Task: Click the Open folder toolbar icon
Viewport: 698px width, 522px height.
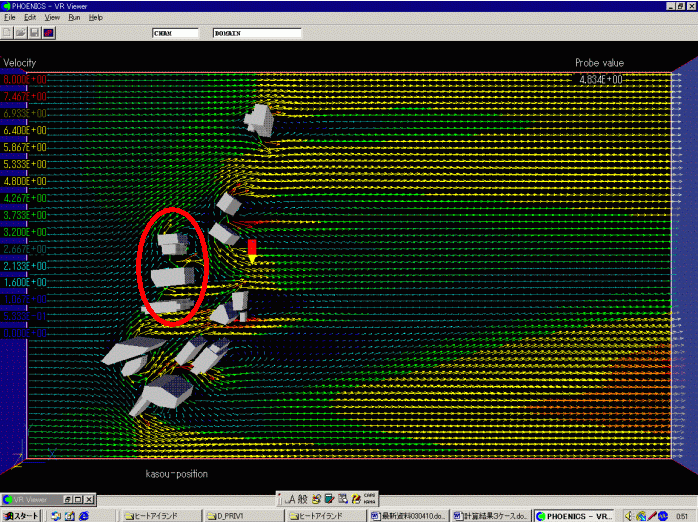Action: 21,33
